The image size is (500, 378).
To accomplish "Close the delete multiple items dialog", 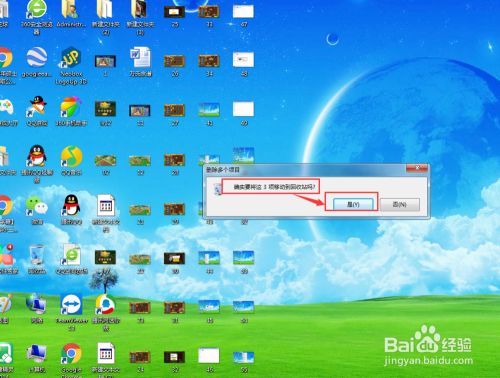I will (x=417, y=168).
